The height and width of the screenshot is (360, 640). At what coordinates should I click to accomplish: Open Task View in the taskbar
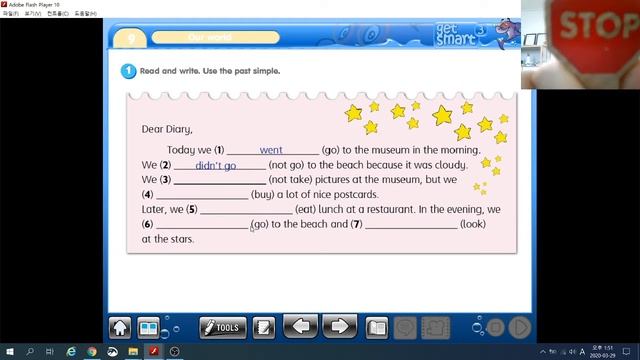pyautogui.click(x=50, y=351)
